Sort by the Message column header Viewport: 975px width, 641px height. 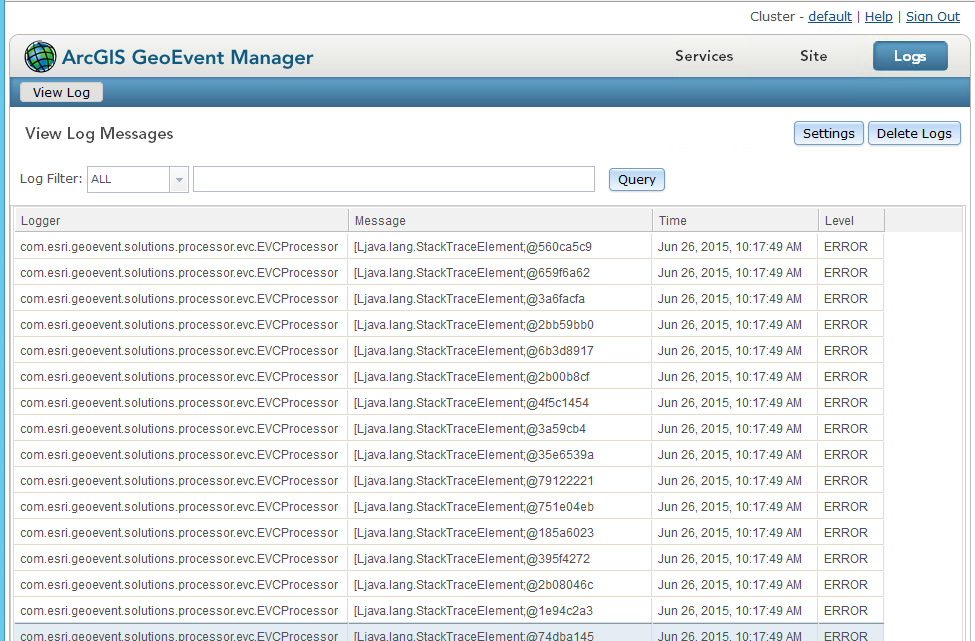point(500,220)
